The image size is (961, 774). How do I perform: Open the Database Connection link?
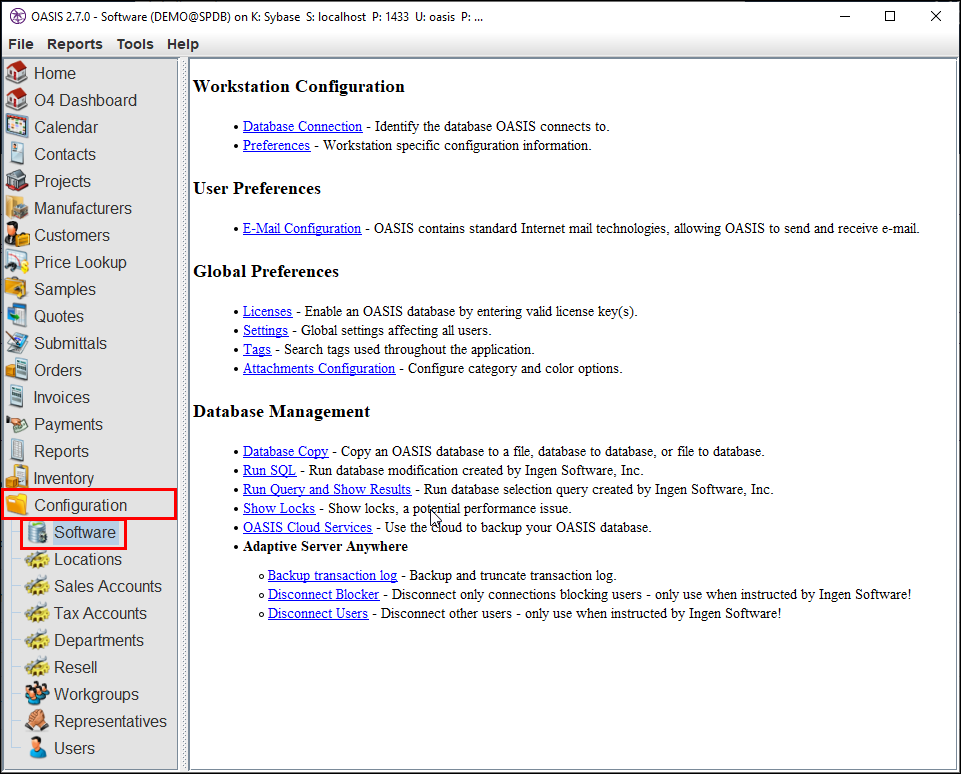[302, 126]
